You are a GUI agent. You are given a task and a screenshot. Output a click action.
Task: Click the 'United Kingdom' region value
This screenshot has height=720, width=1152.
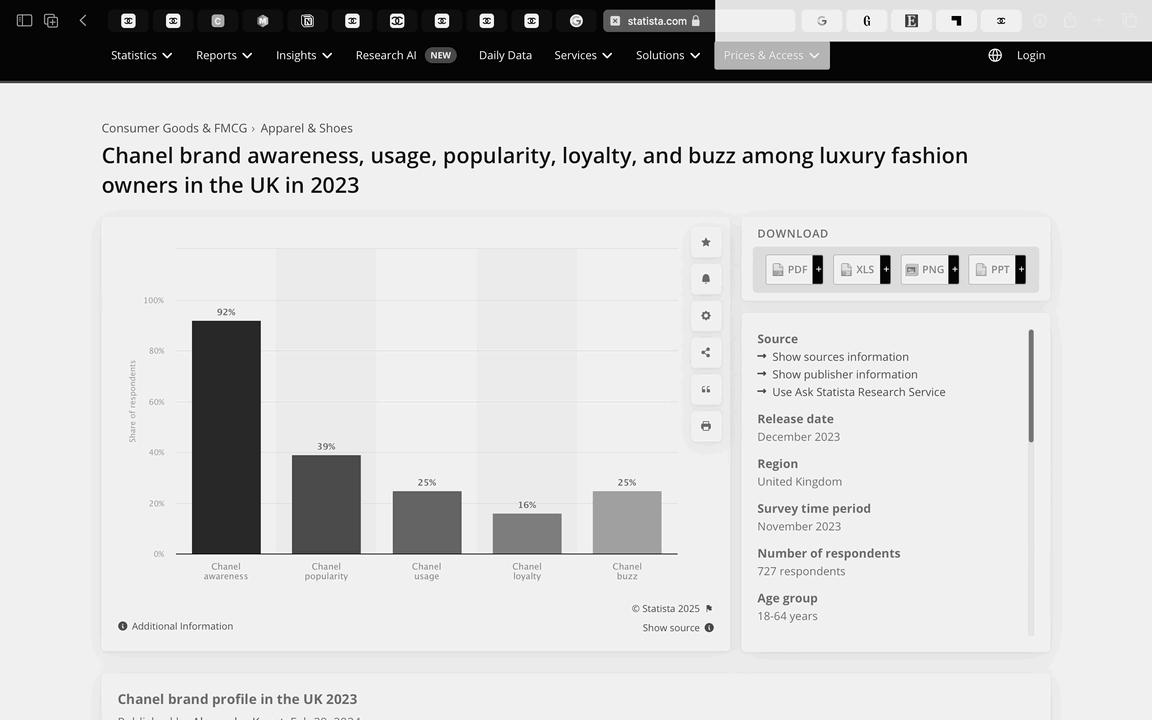click(799, 481)
